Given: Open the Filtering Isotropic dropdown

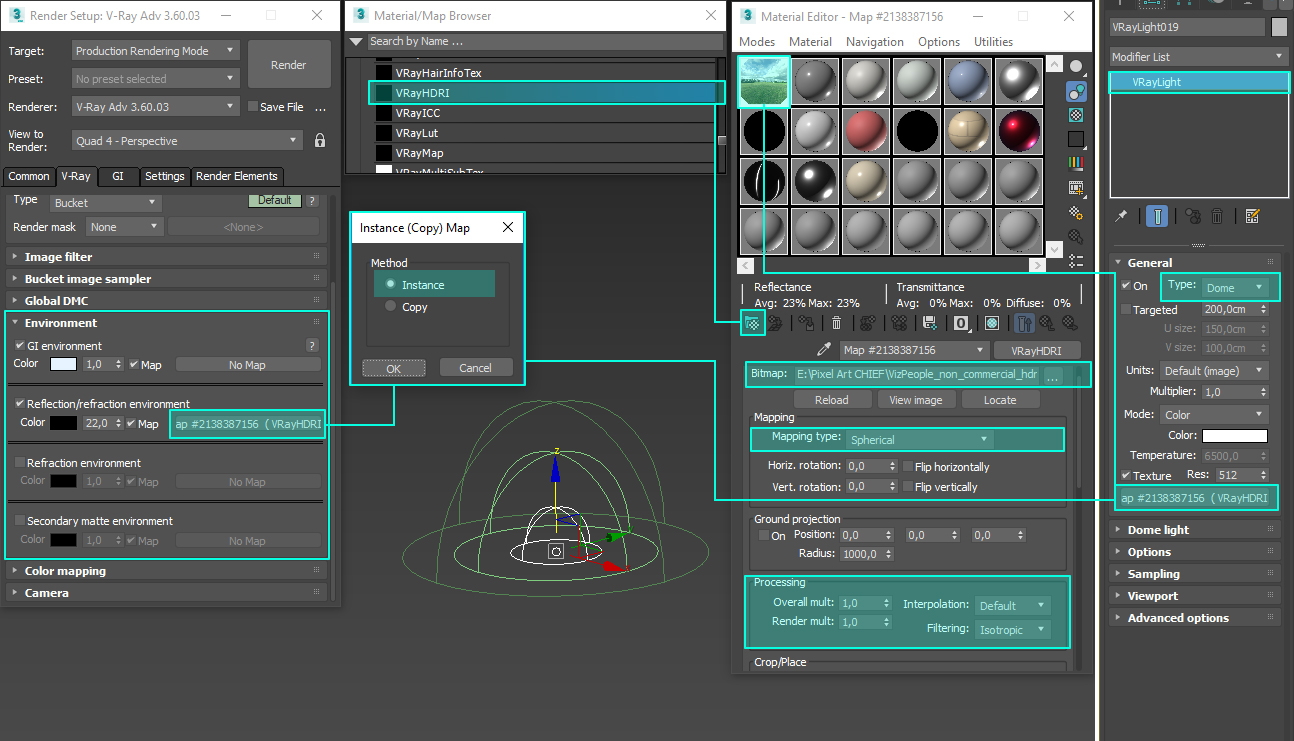Looking at the screenshot, I should tap(1012, 629).
